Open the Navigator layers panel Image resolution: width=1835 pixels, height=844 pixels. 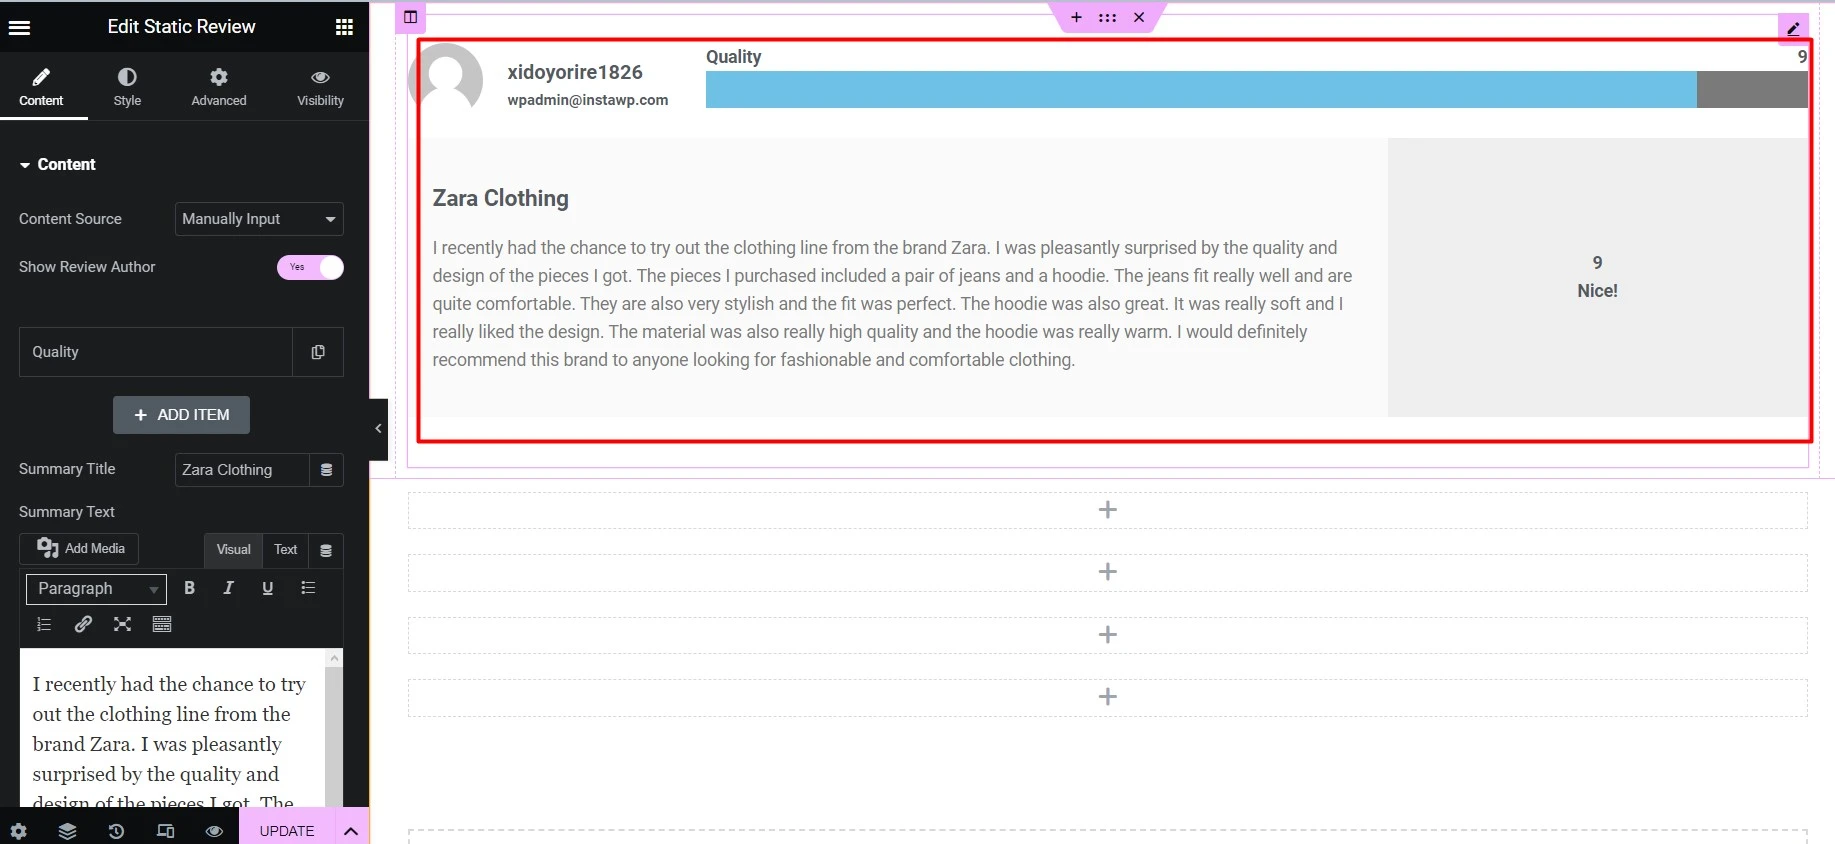pos(67,831)
